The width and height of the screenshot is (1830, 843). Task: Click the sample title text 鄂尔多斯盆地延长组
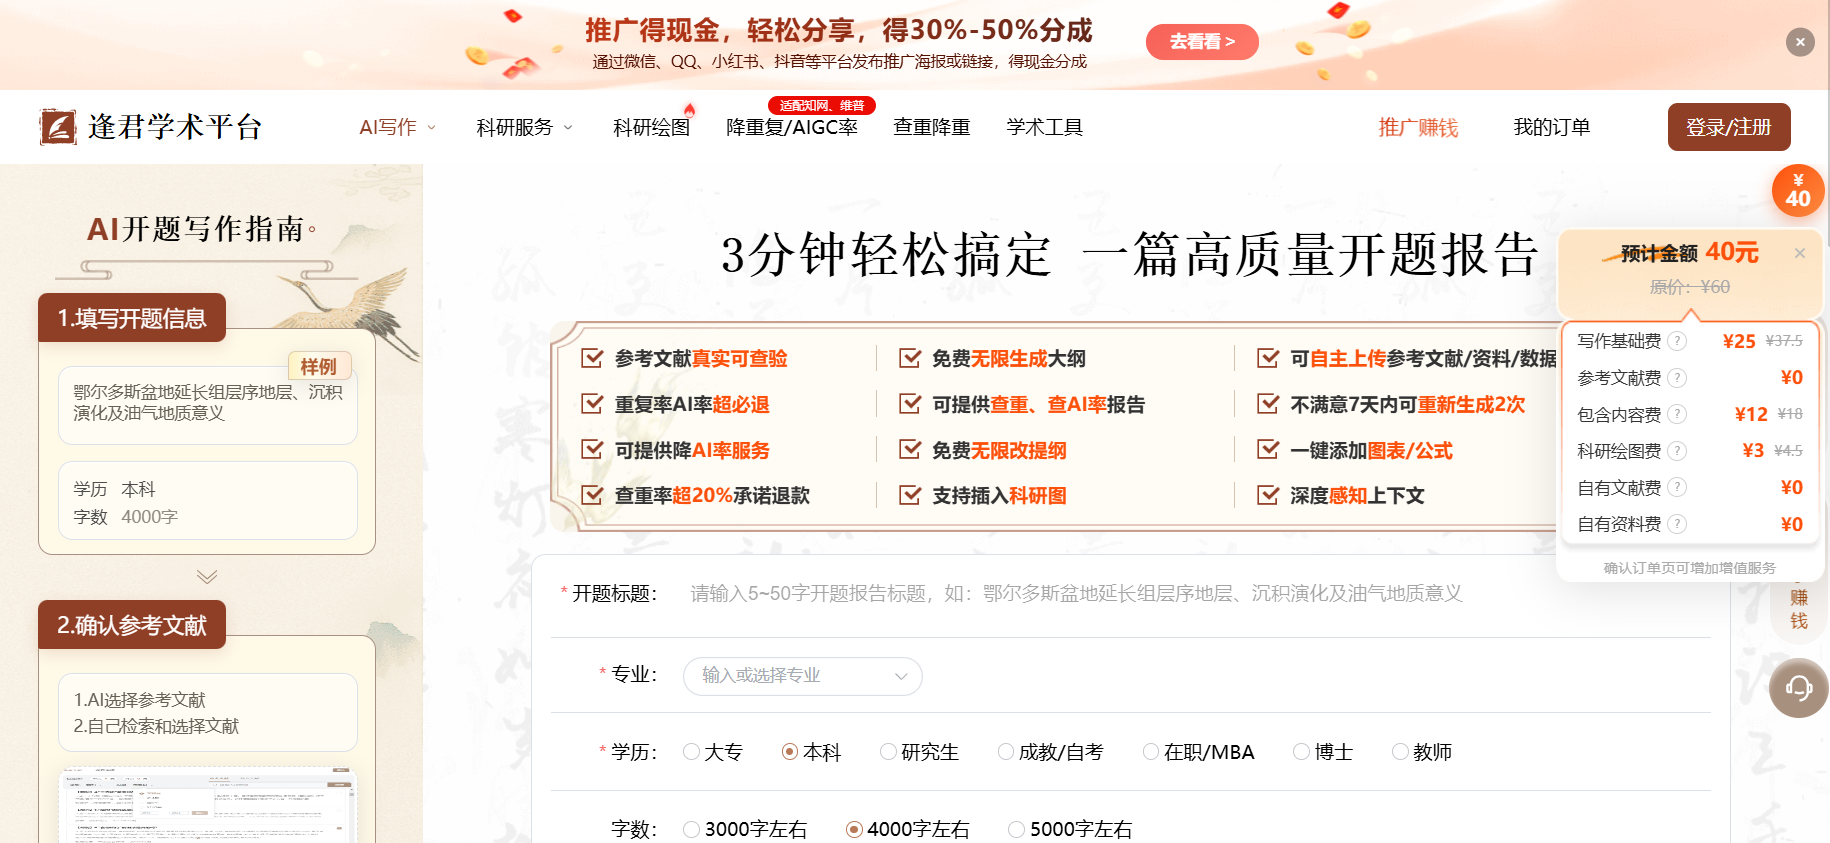[x=208, y=403]
